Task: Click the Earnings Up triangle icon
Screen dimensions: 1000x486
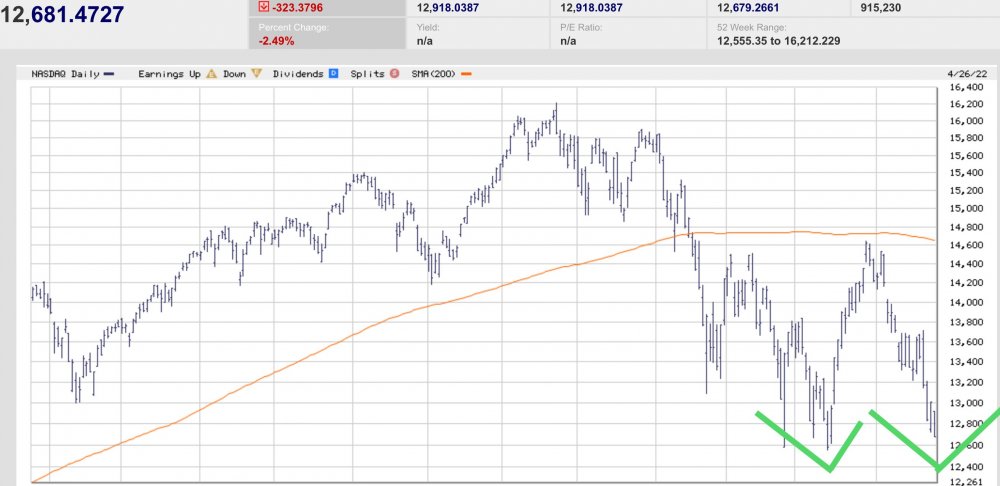Action: click(x=212, y=74)
